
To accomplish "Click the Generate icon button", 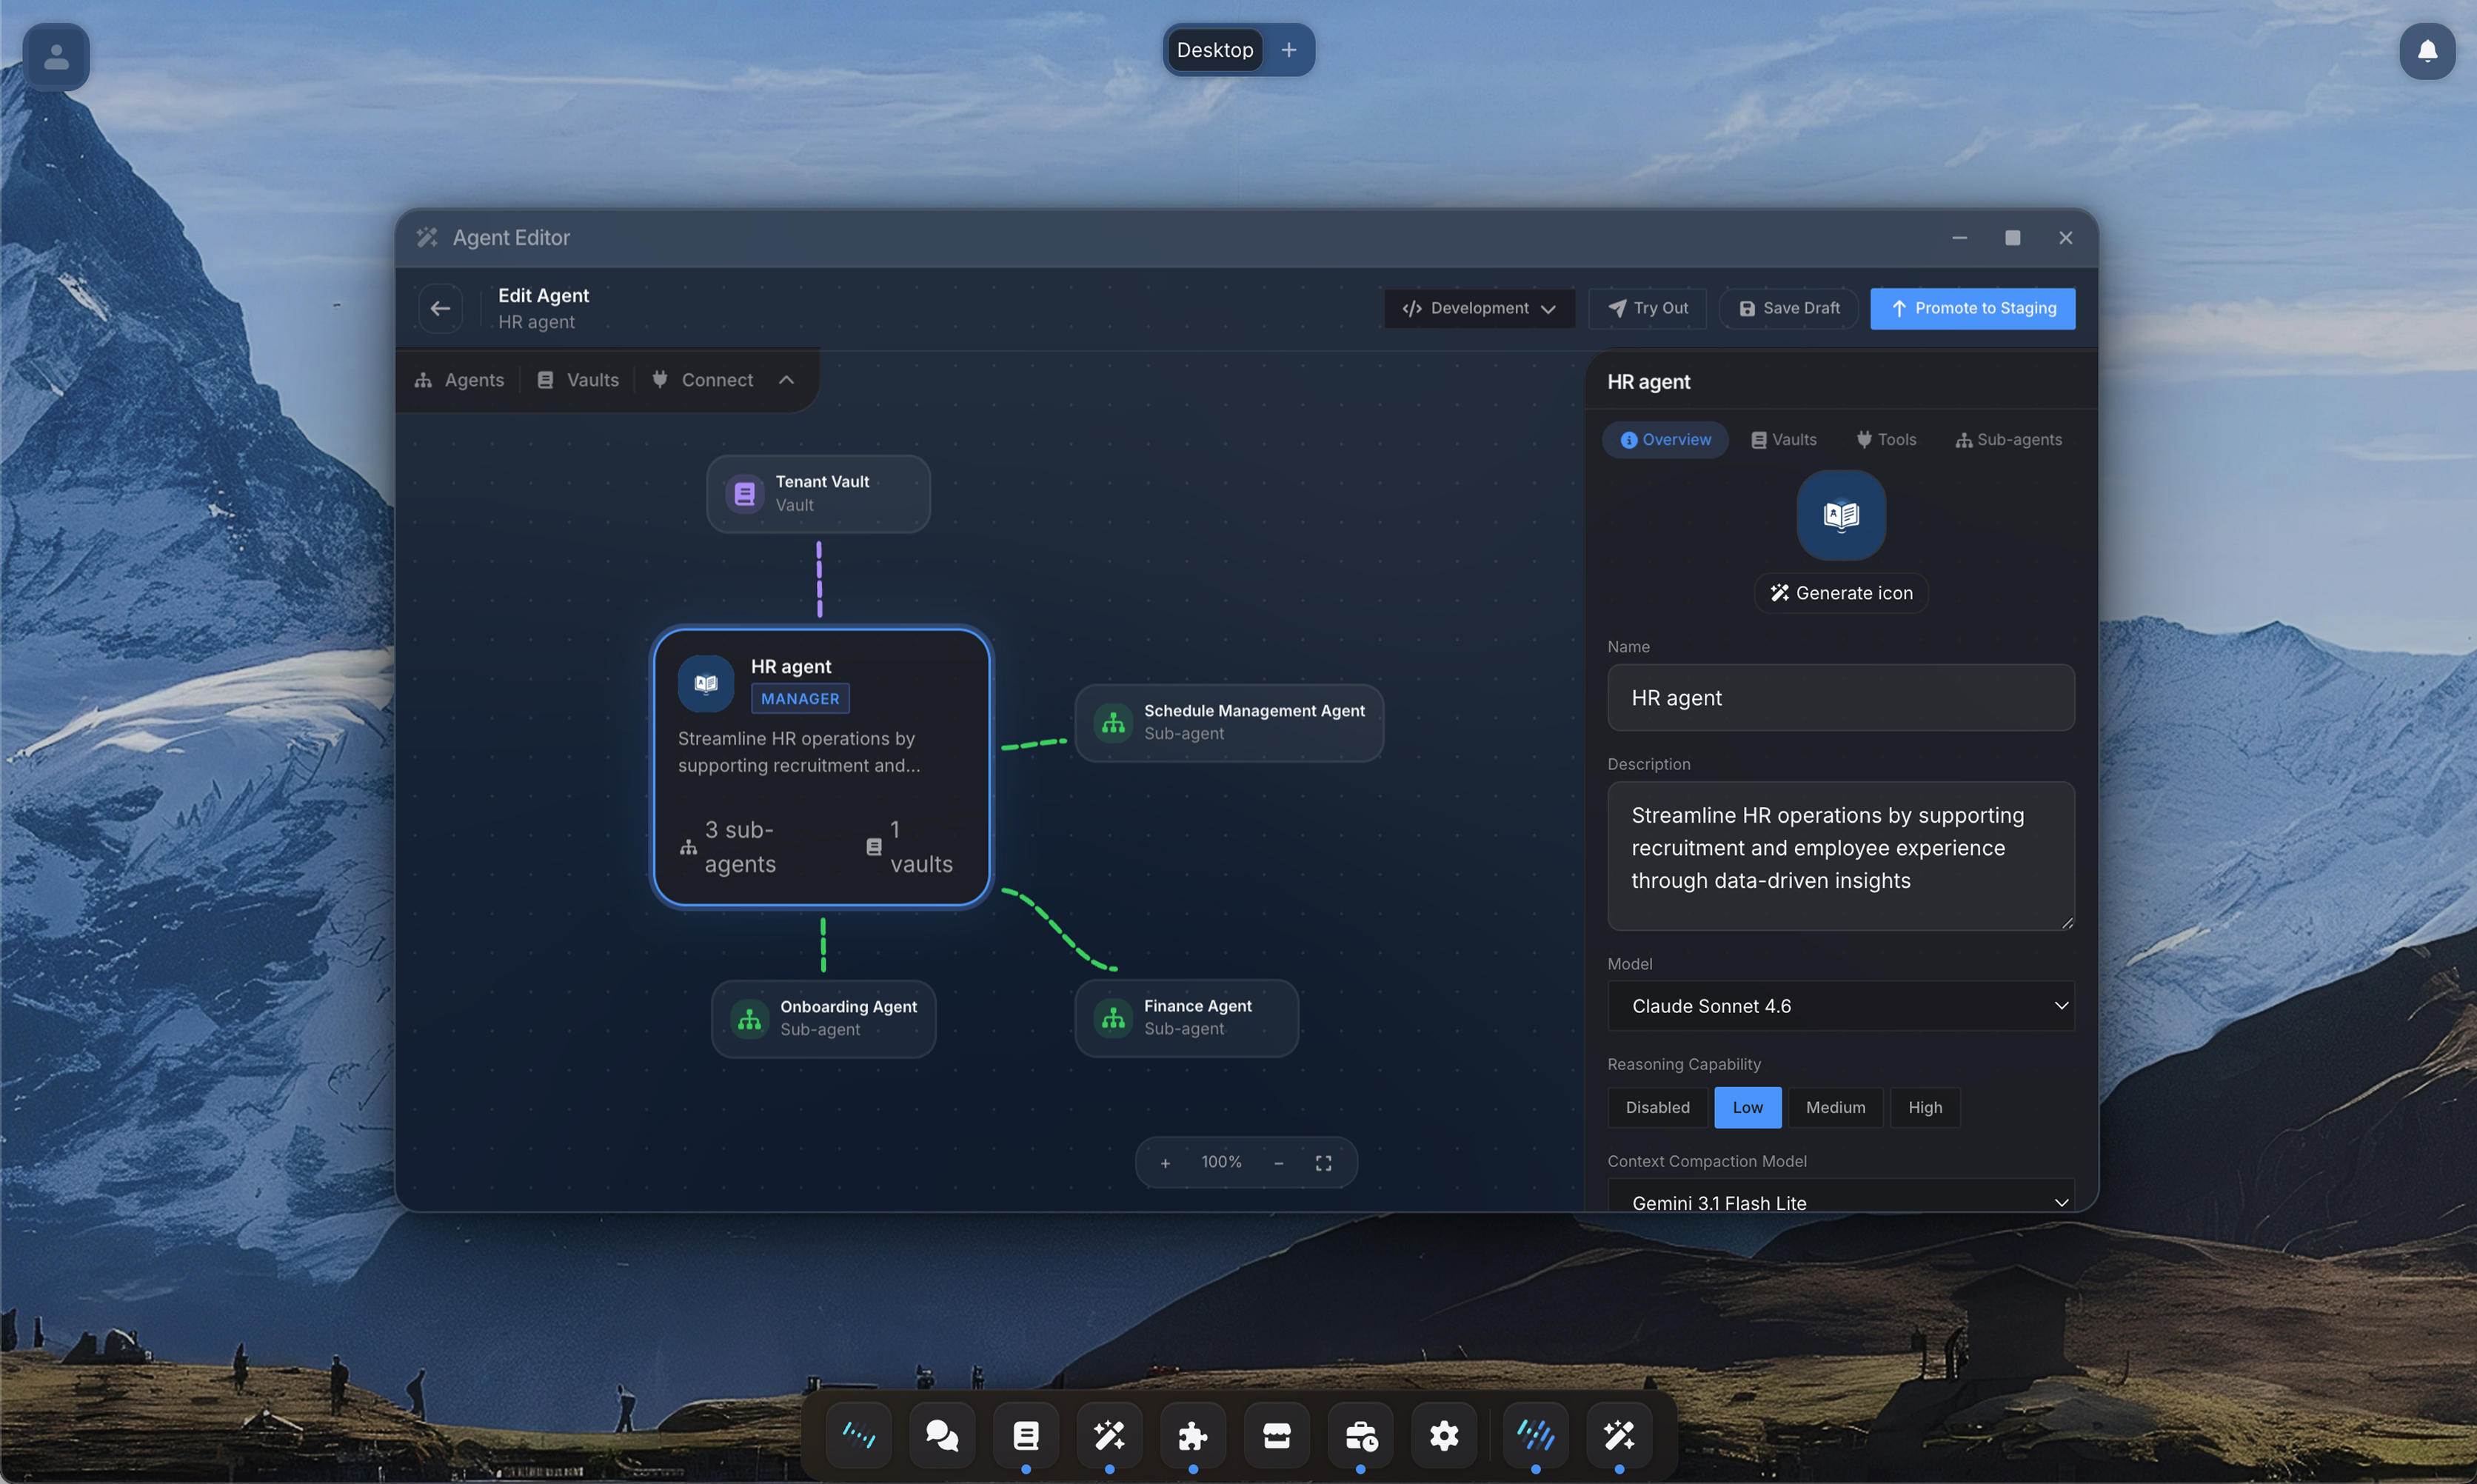I will 1840,592.
